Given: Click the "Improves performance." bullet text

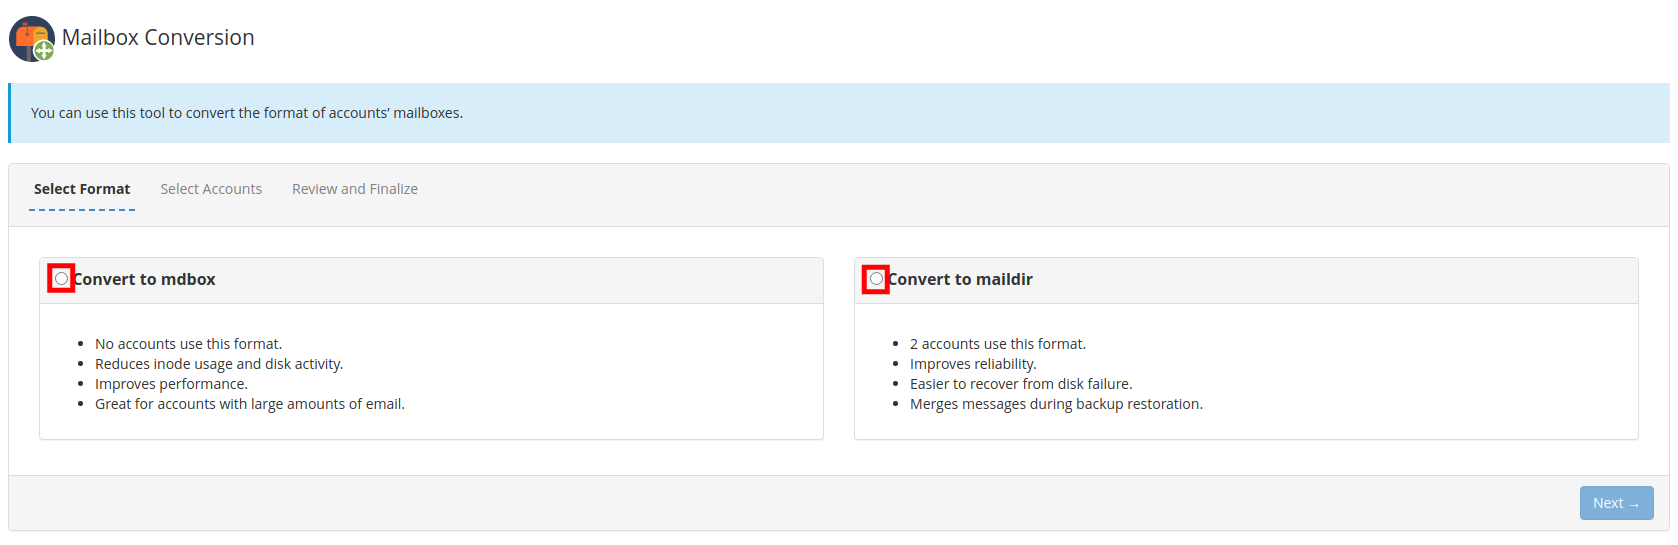Looking at the screenshot, I should 171,384.
